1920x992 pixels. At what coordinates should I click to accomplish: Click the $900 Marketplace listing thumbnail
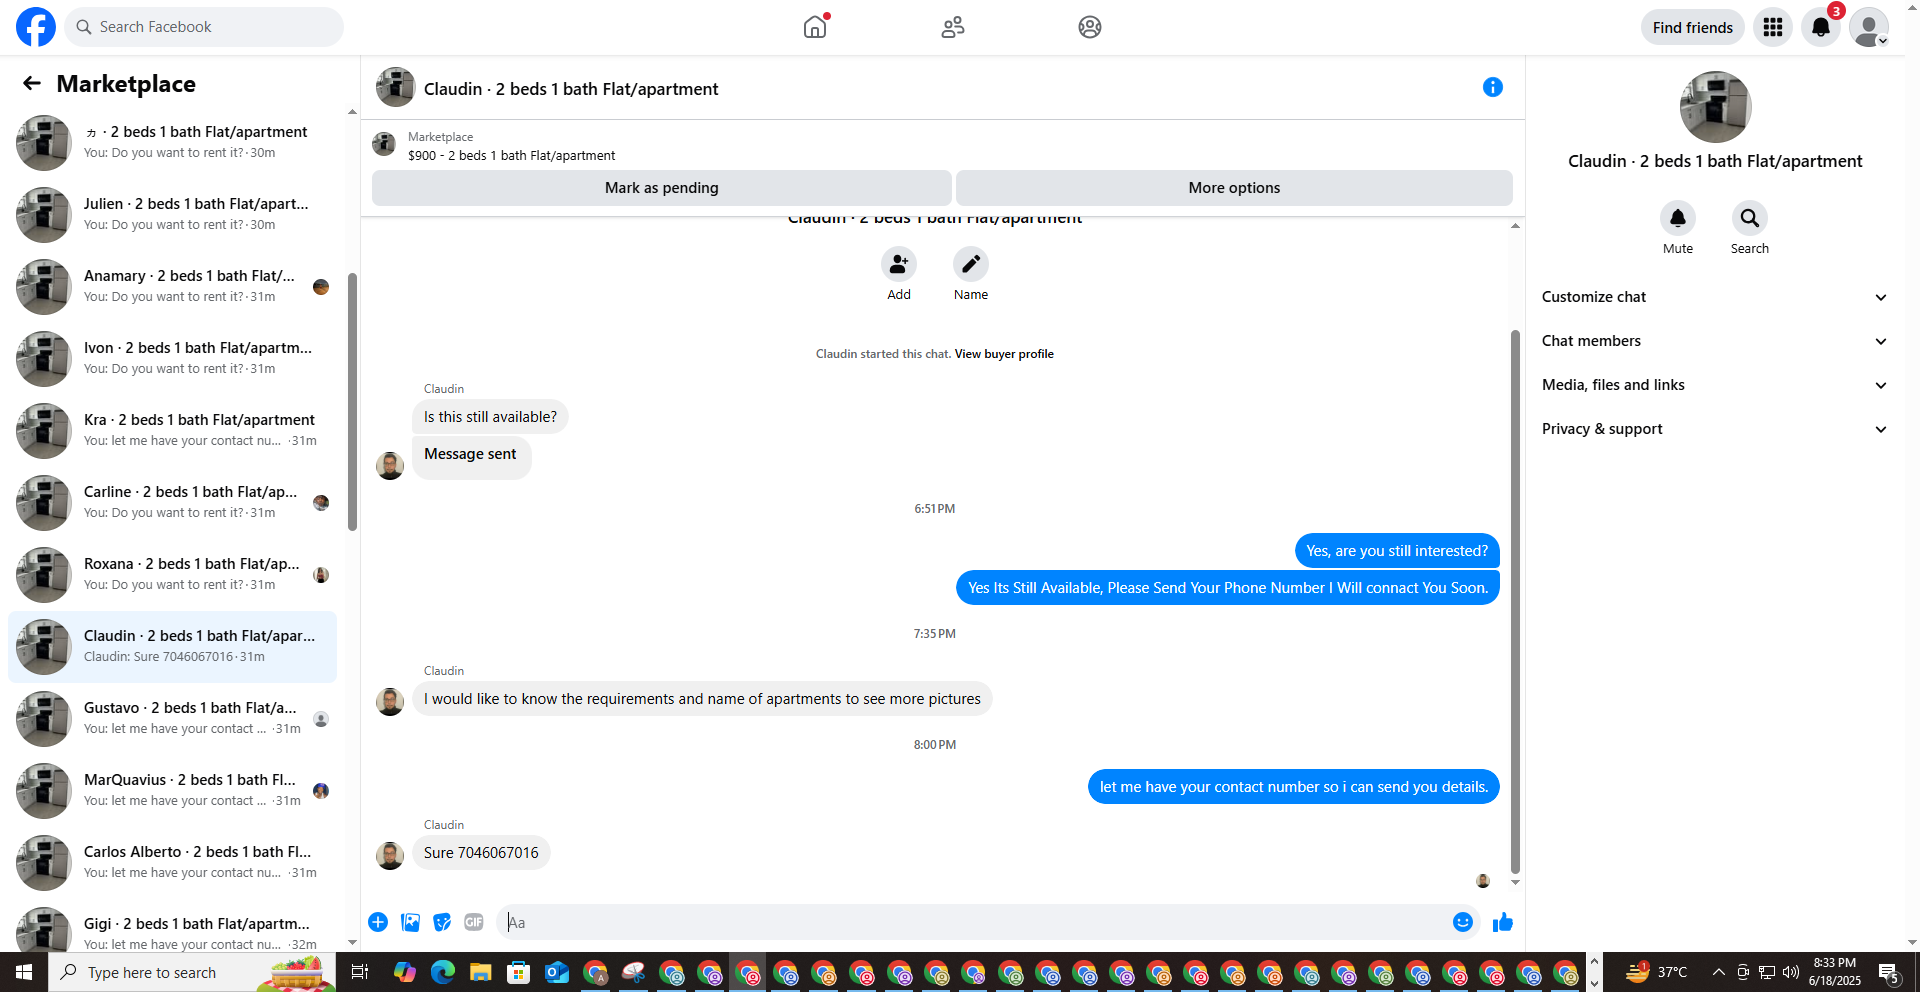click(384, 144)
